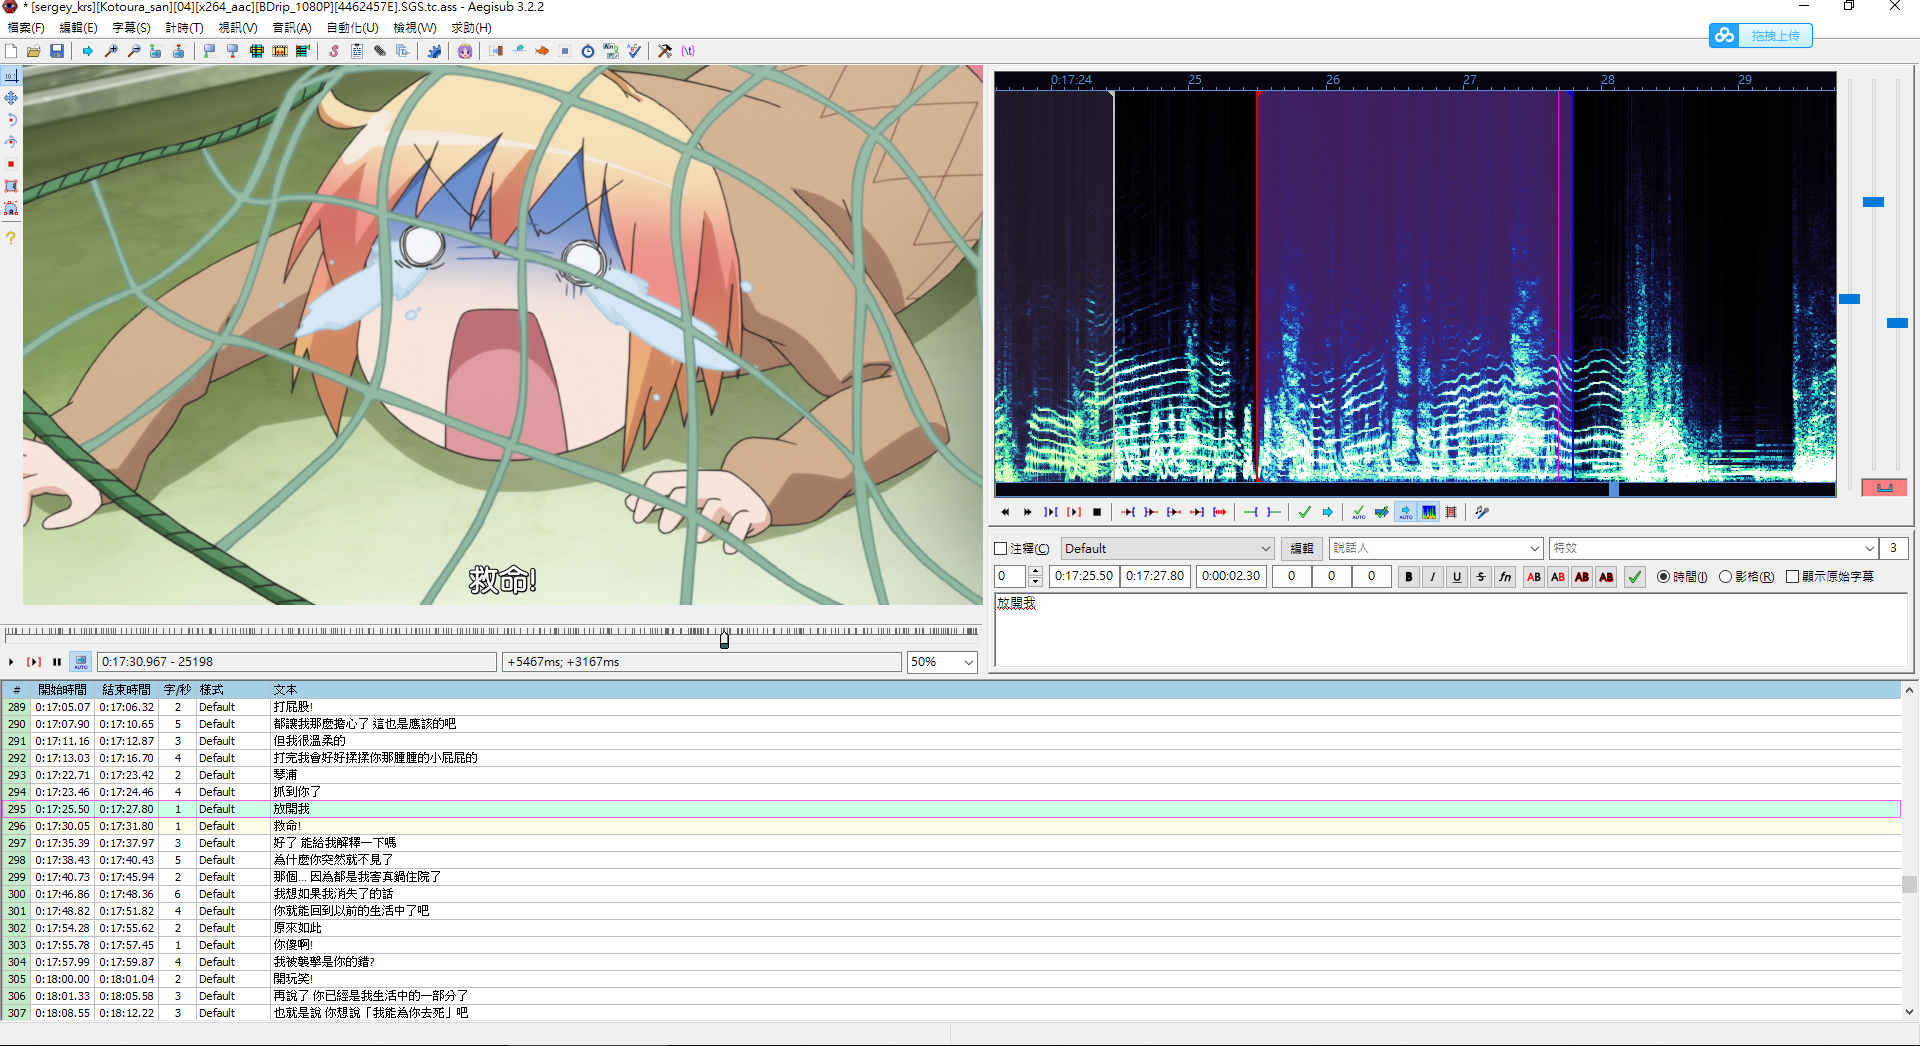The image size is (1920, 1046).
Task: Toggle the tag hiding {\t} icon
Action: coord(688,51)
